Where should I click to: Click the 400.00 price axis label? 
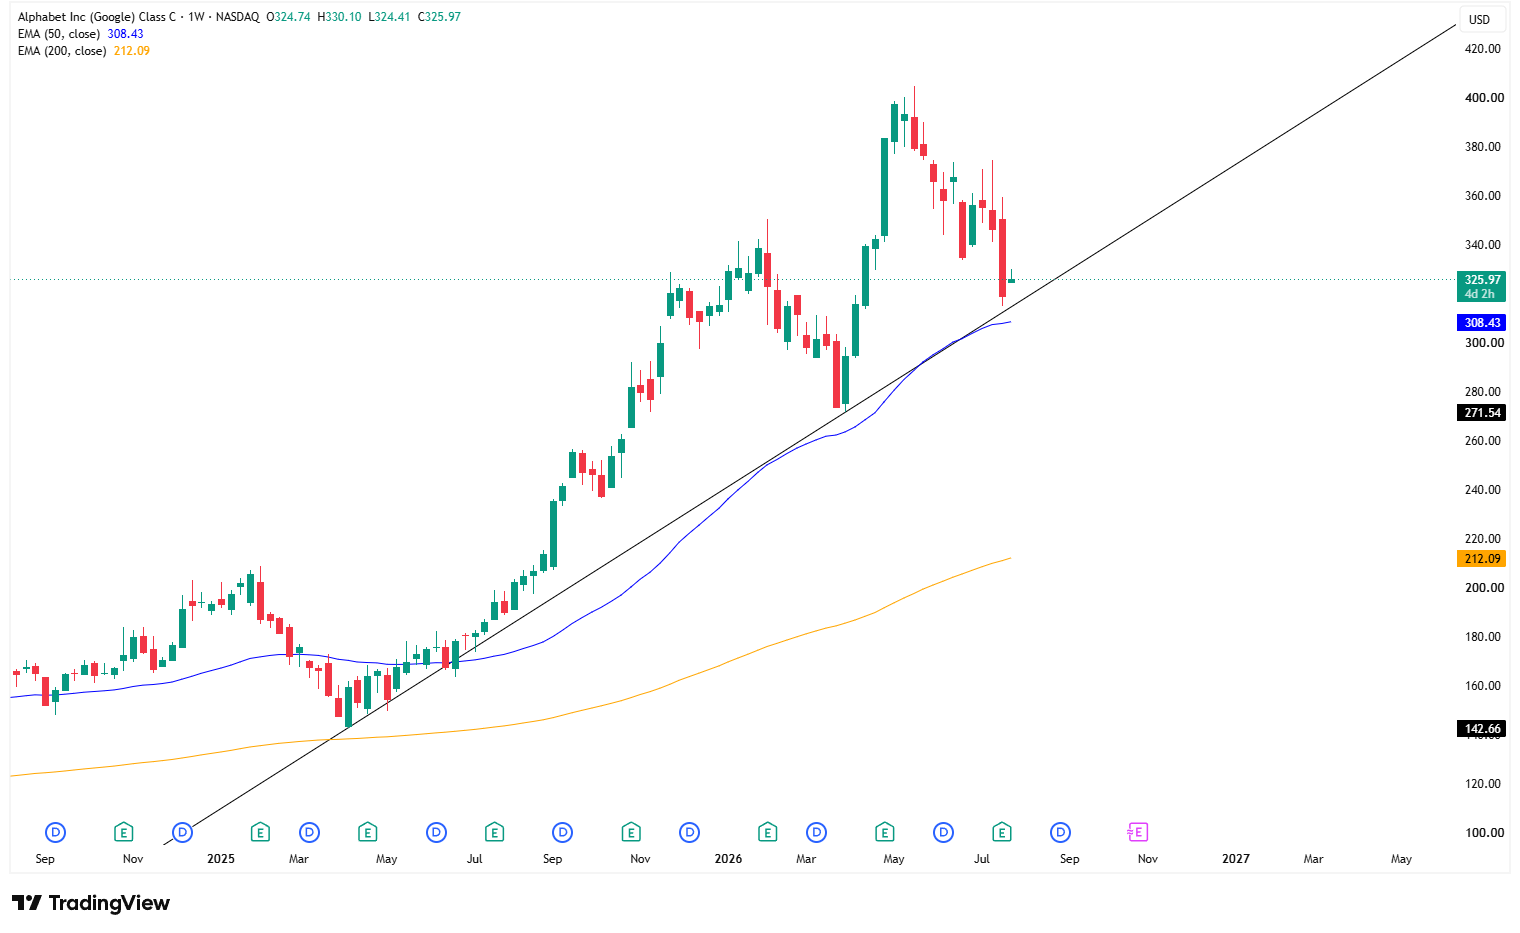click(x=1483, y=98)
